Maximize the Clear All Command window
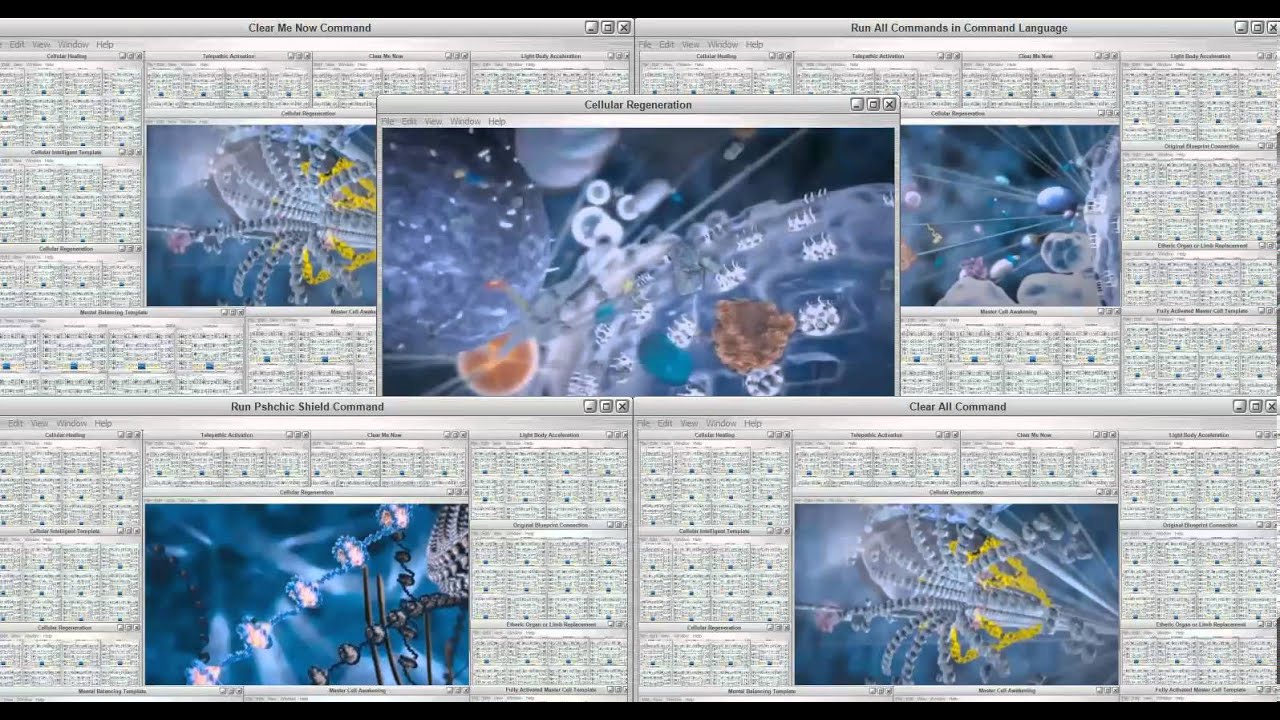1280x720 pixels. pyautogui.click(x=1256, y=406)
